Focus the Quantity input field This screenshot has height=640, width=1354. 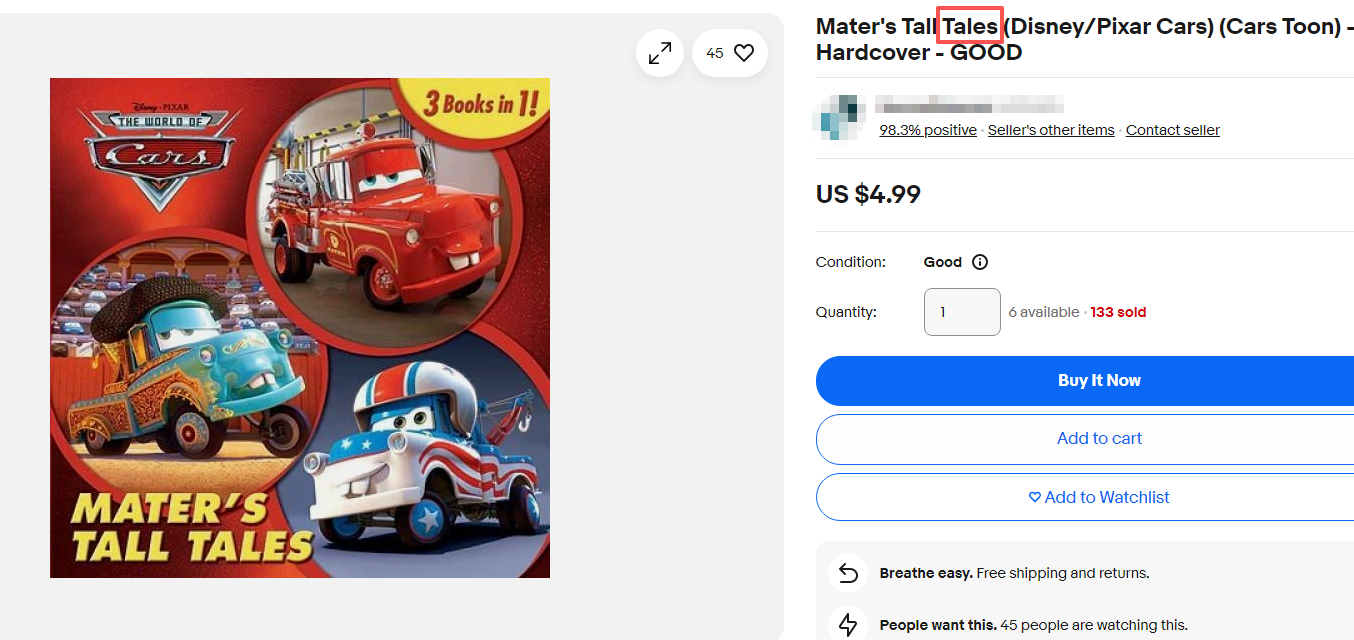click(961, 312)
